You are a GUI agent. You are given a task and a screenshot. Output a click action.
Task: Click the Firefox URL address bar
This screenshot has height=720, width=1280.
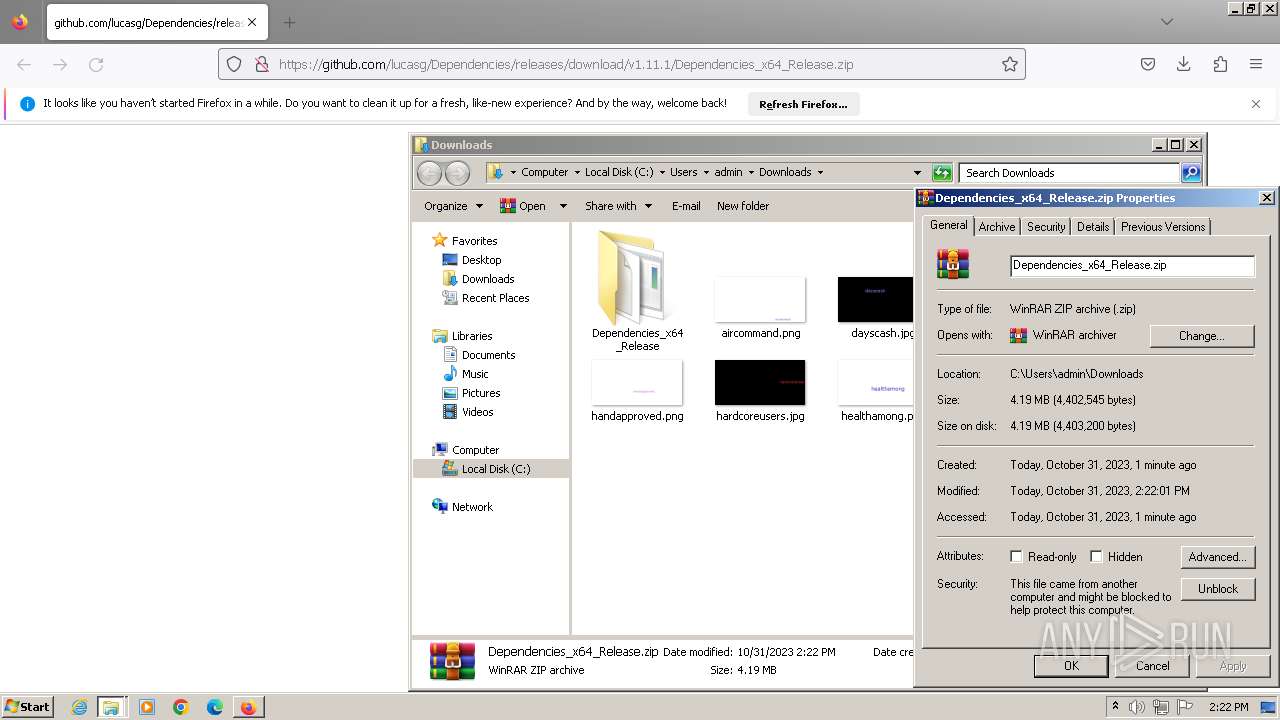[622, 64]
